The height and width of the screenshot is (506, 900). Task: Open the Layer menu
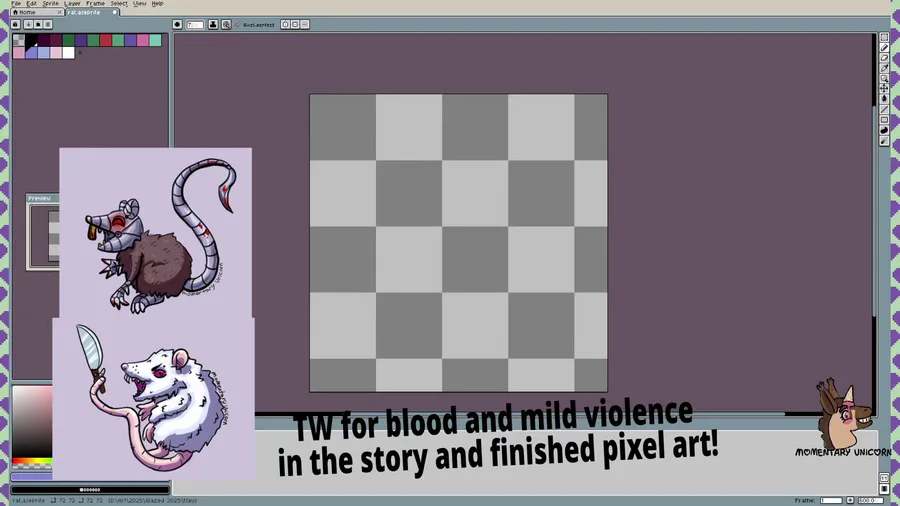click(72, 3)
